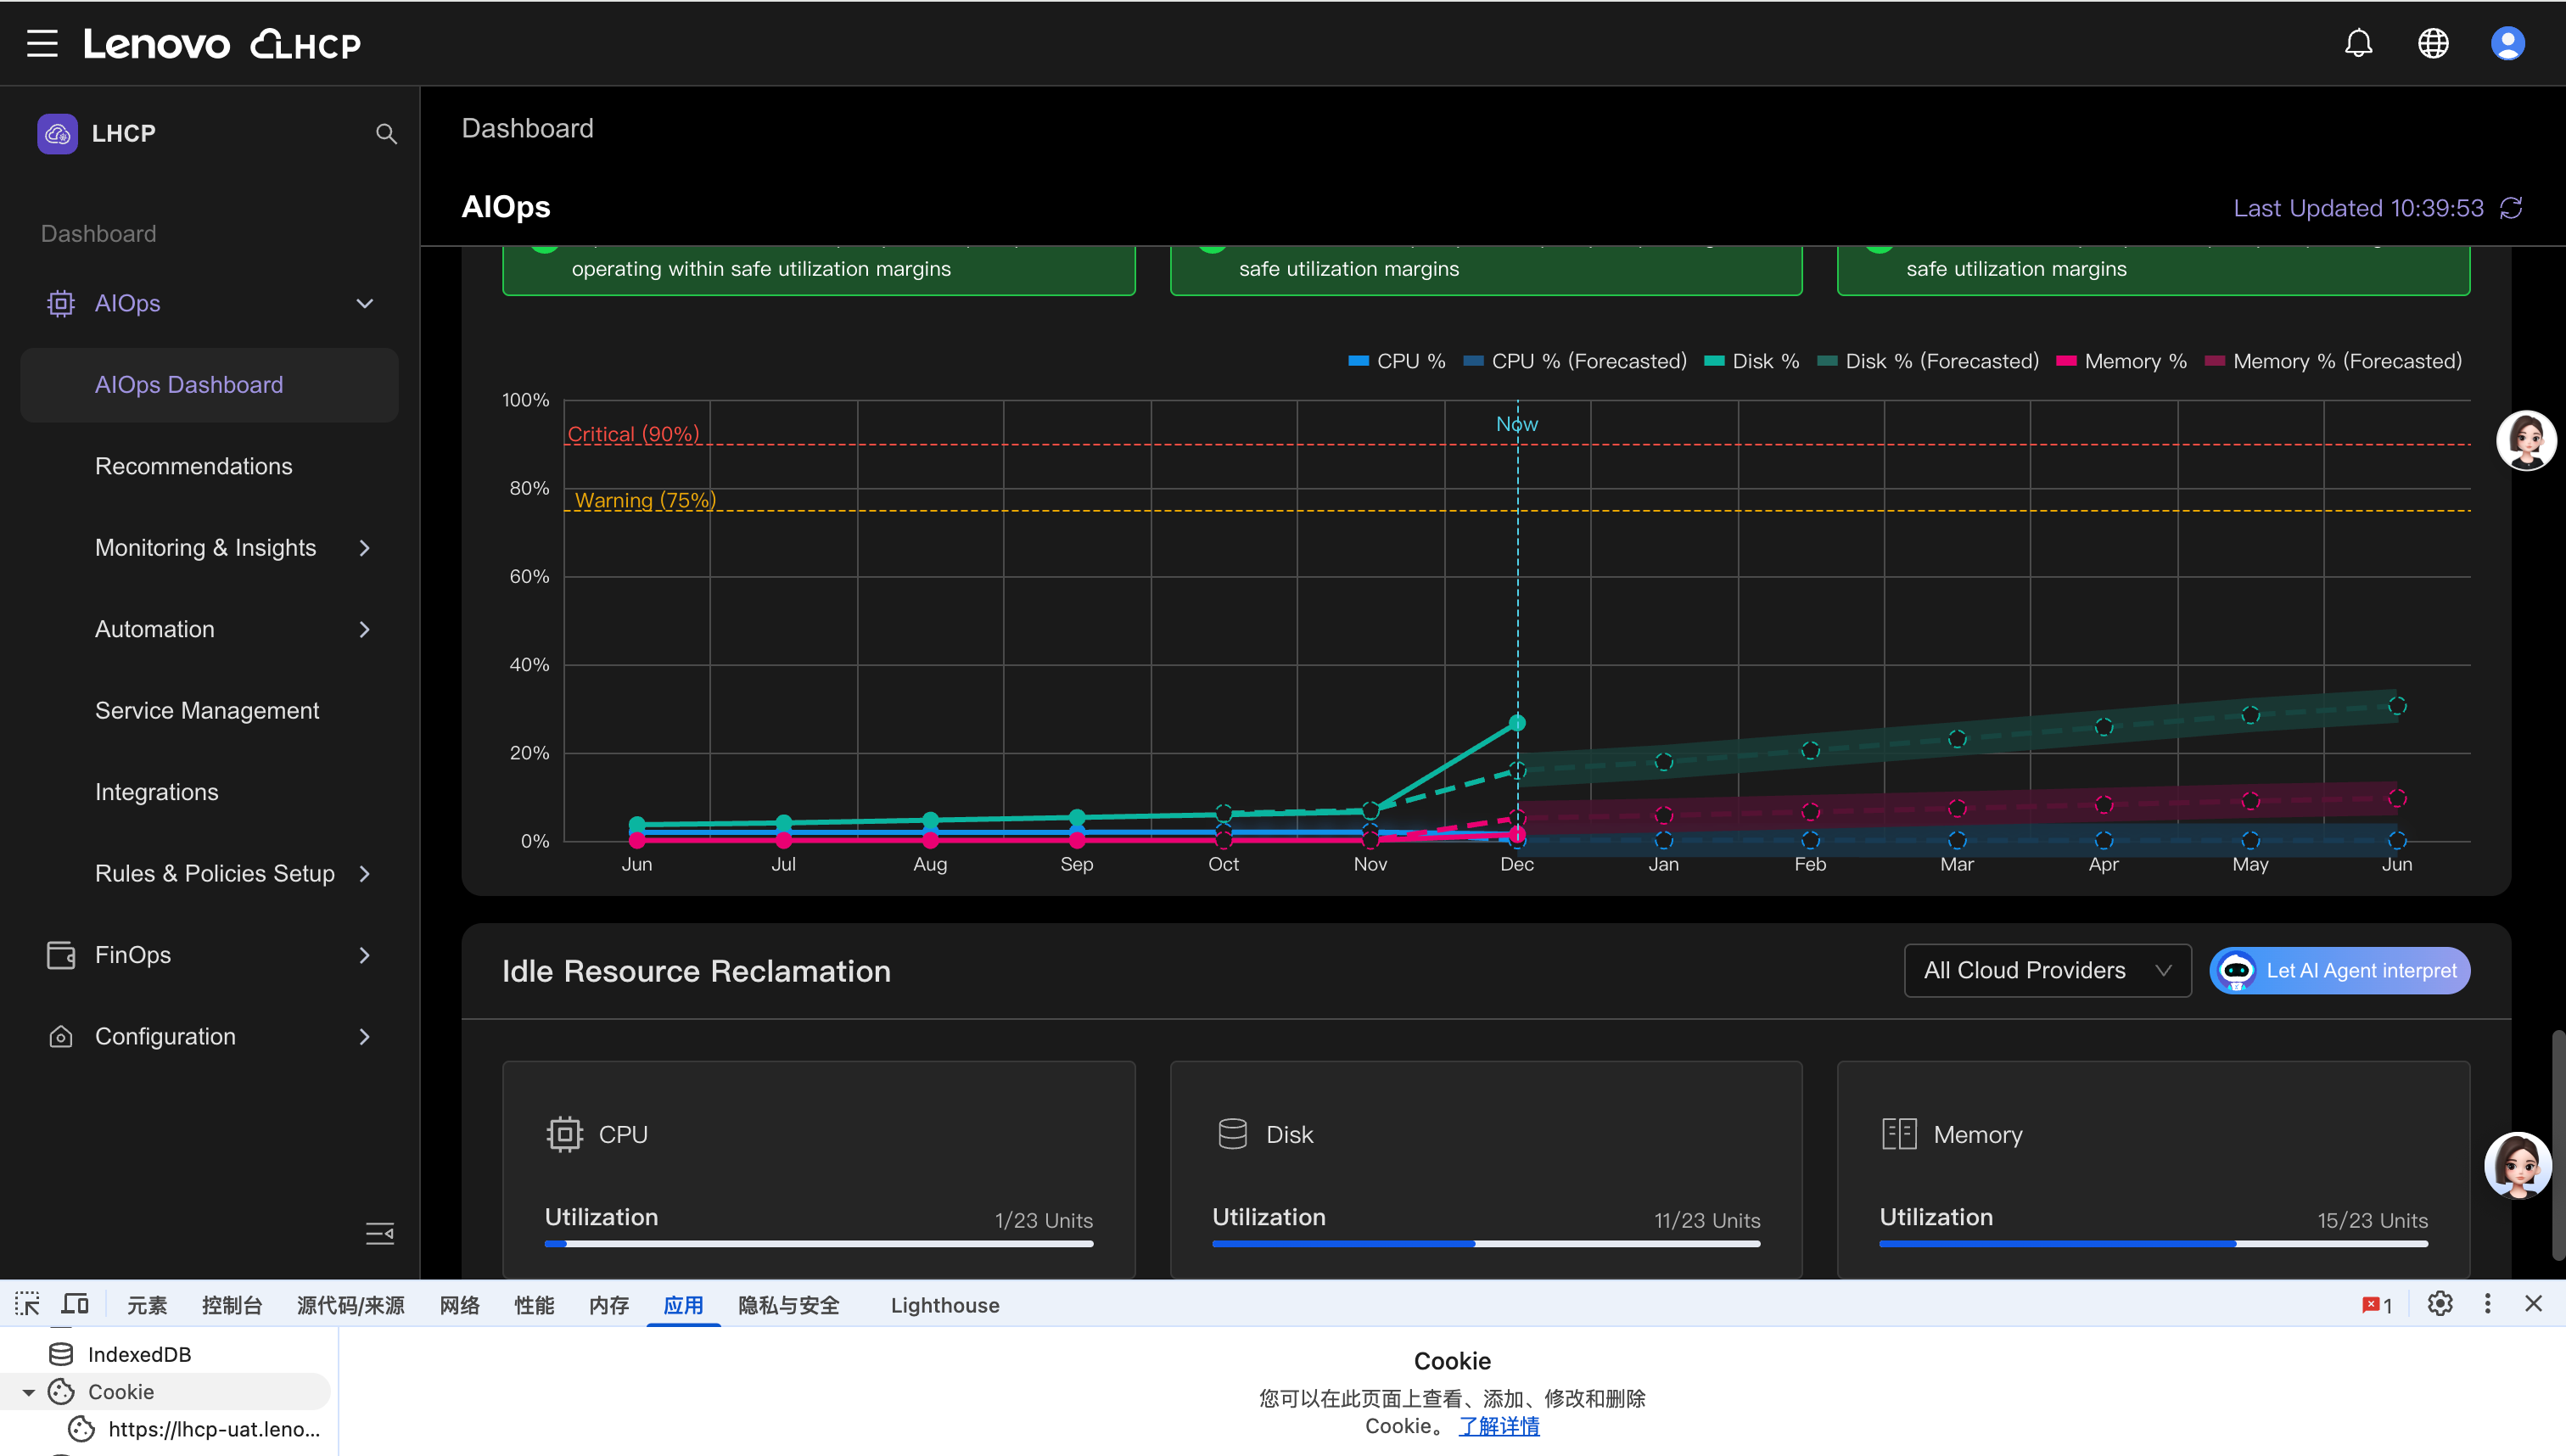Toggle Disk % (Forecasted) legend series
Image resolution: width=2566 pixels, height=1456 pixels.
[x=1928, y=361]
